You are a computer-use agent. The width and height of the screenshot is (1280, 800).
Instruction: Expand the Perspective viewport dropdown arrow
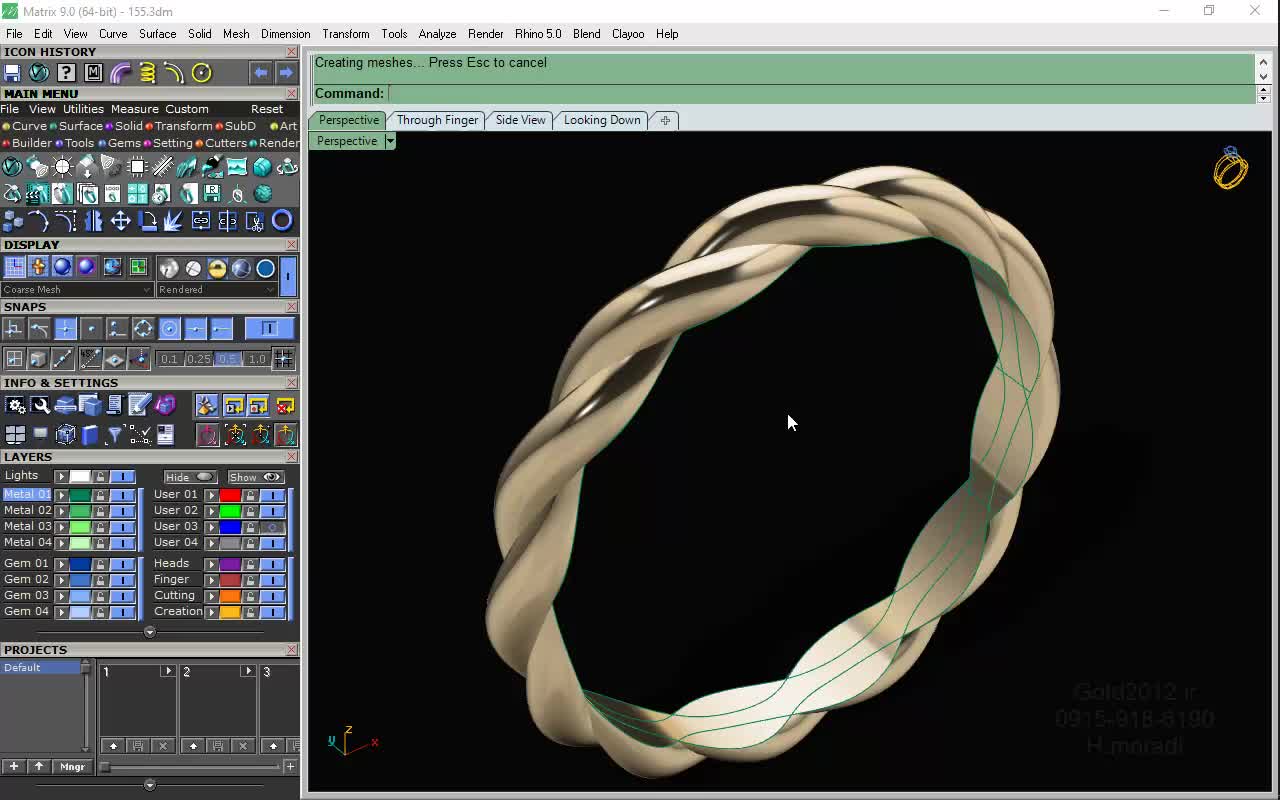pos(390,141)
